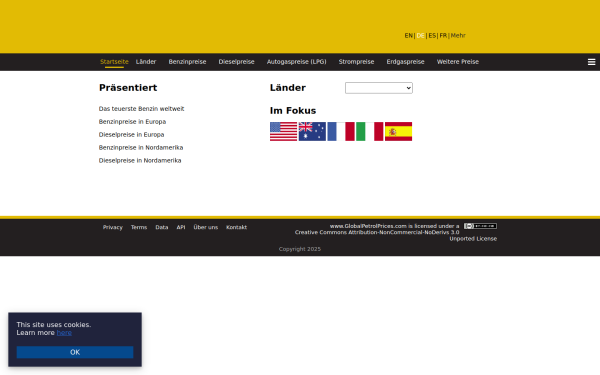Viewport: 600px width, 375px height.
Task: Open Erdgaspreise menu item
Action: 405,62
